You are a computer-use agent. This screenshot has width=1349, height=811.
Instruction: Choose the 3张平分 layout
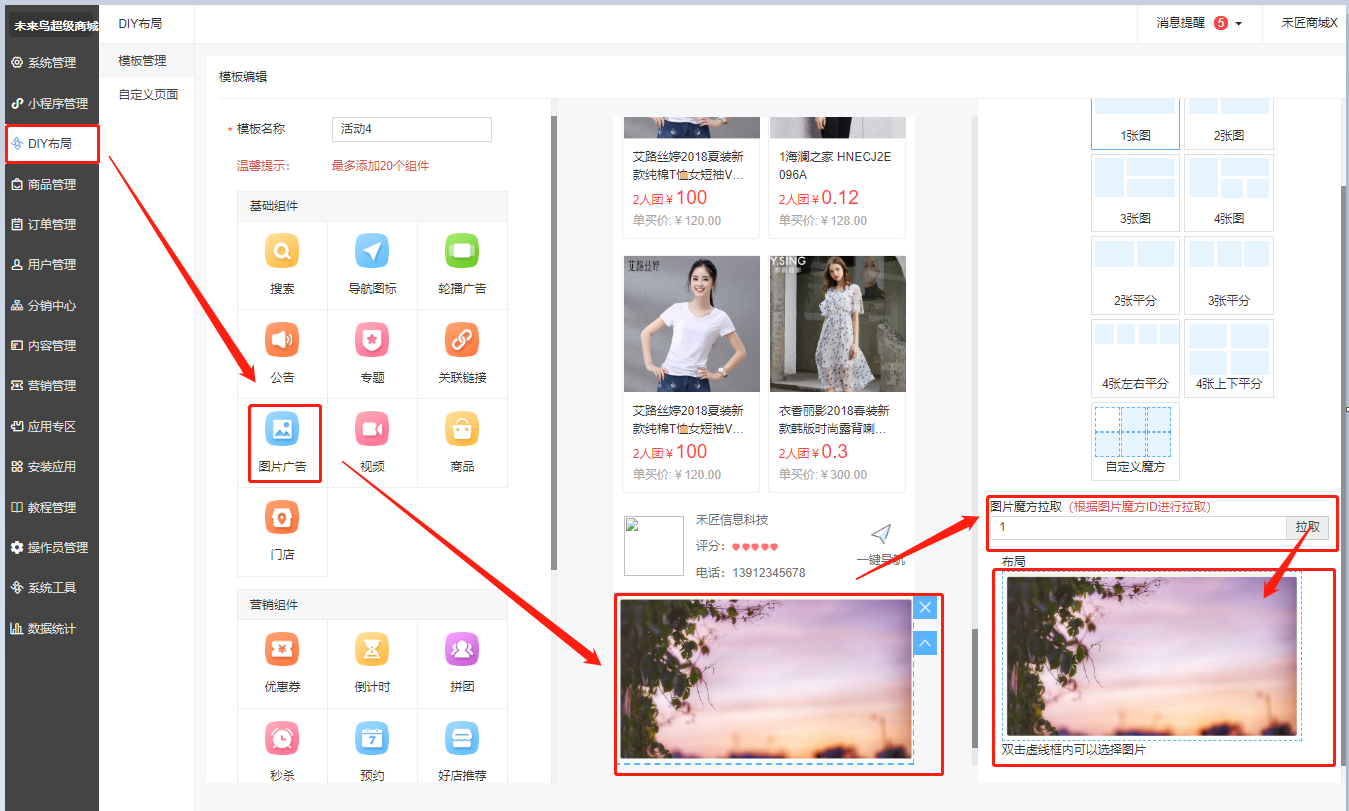click(x=1228, y=275)
